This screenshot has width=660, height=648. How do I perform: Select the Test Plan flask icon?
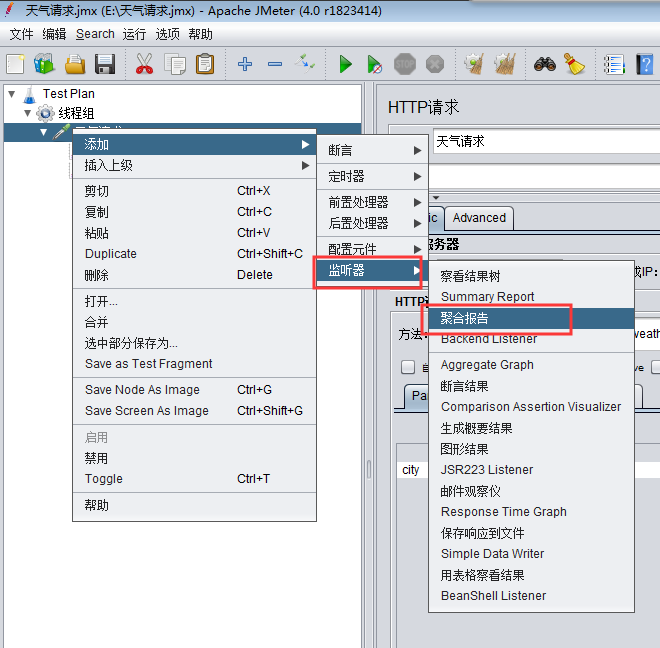[29, 94]
